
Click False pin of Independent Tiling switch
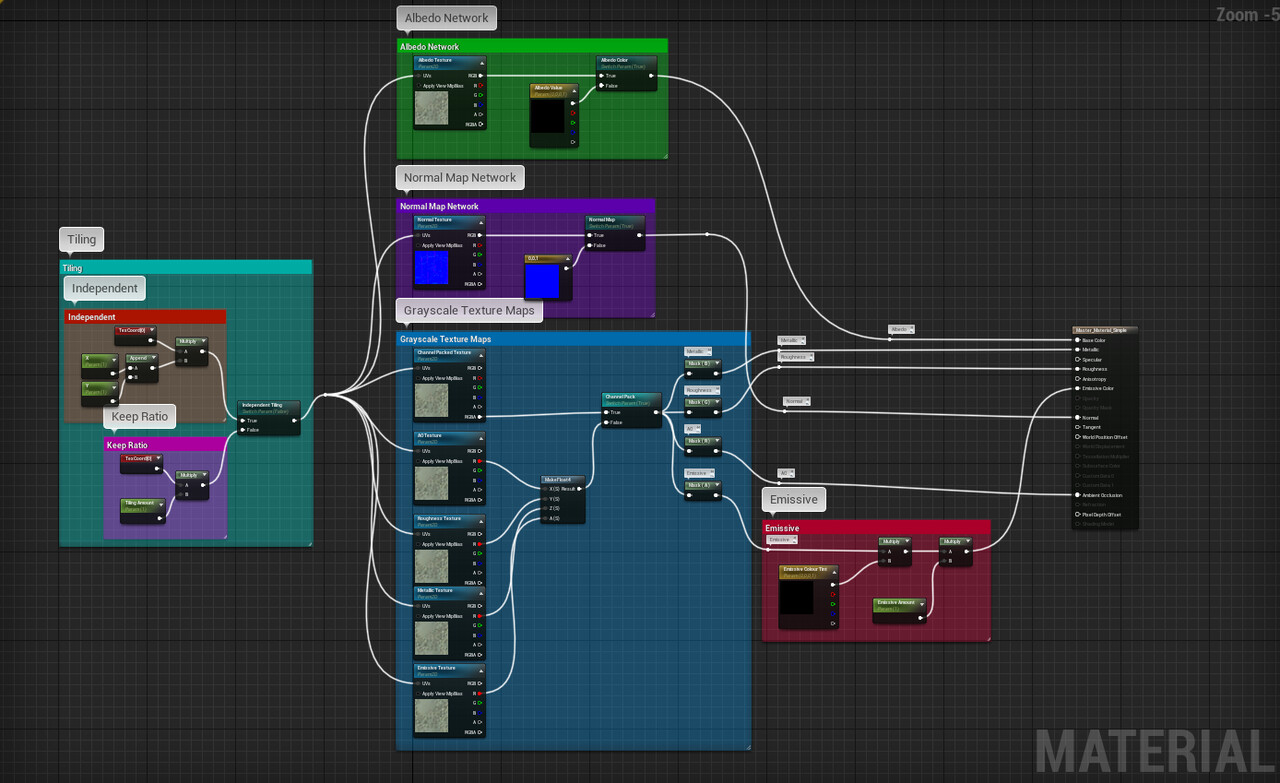241,430
